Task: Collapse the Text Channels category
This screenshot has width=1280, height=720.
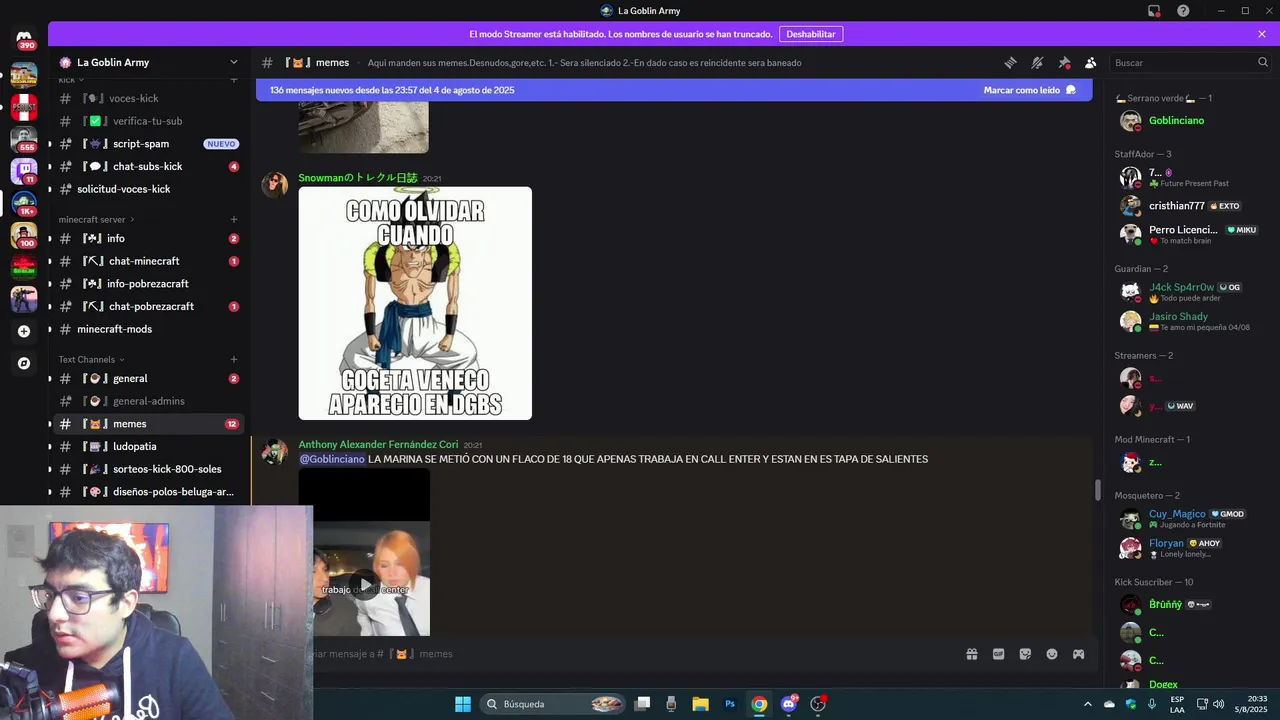Action: click(91, 359)
